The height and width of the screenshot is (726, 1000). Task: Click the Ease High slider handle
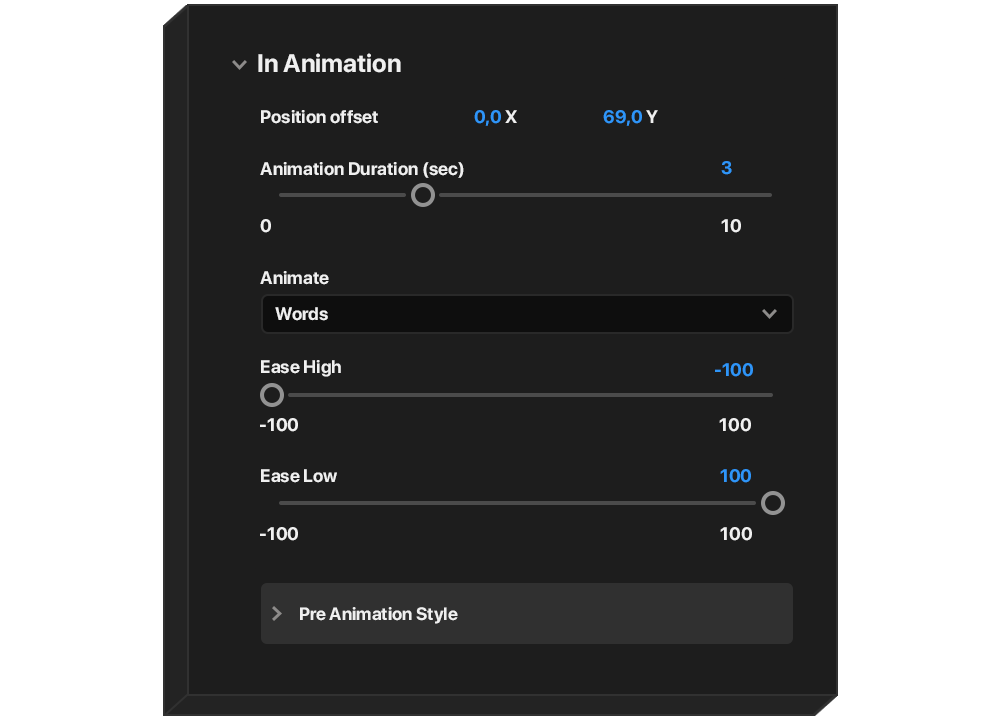point(272,395)
